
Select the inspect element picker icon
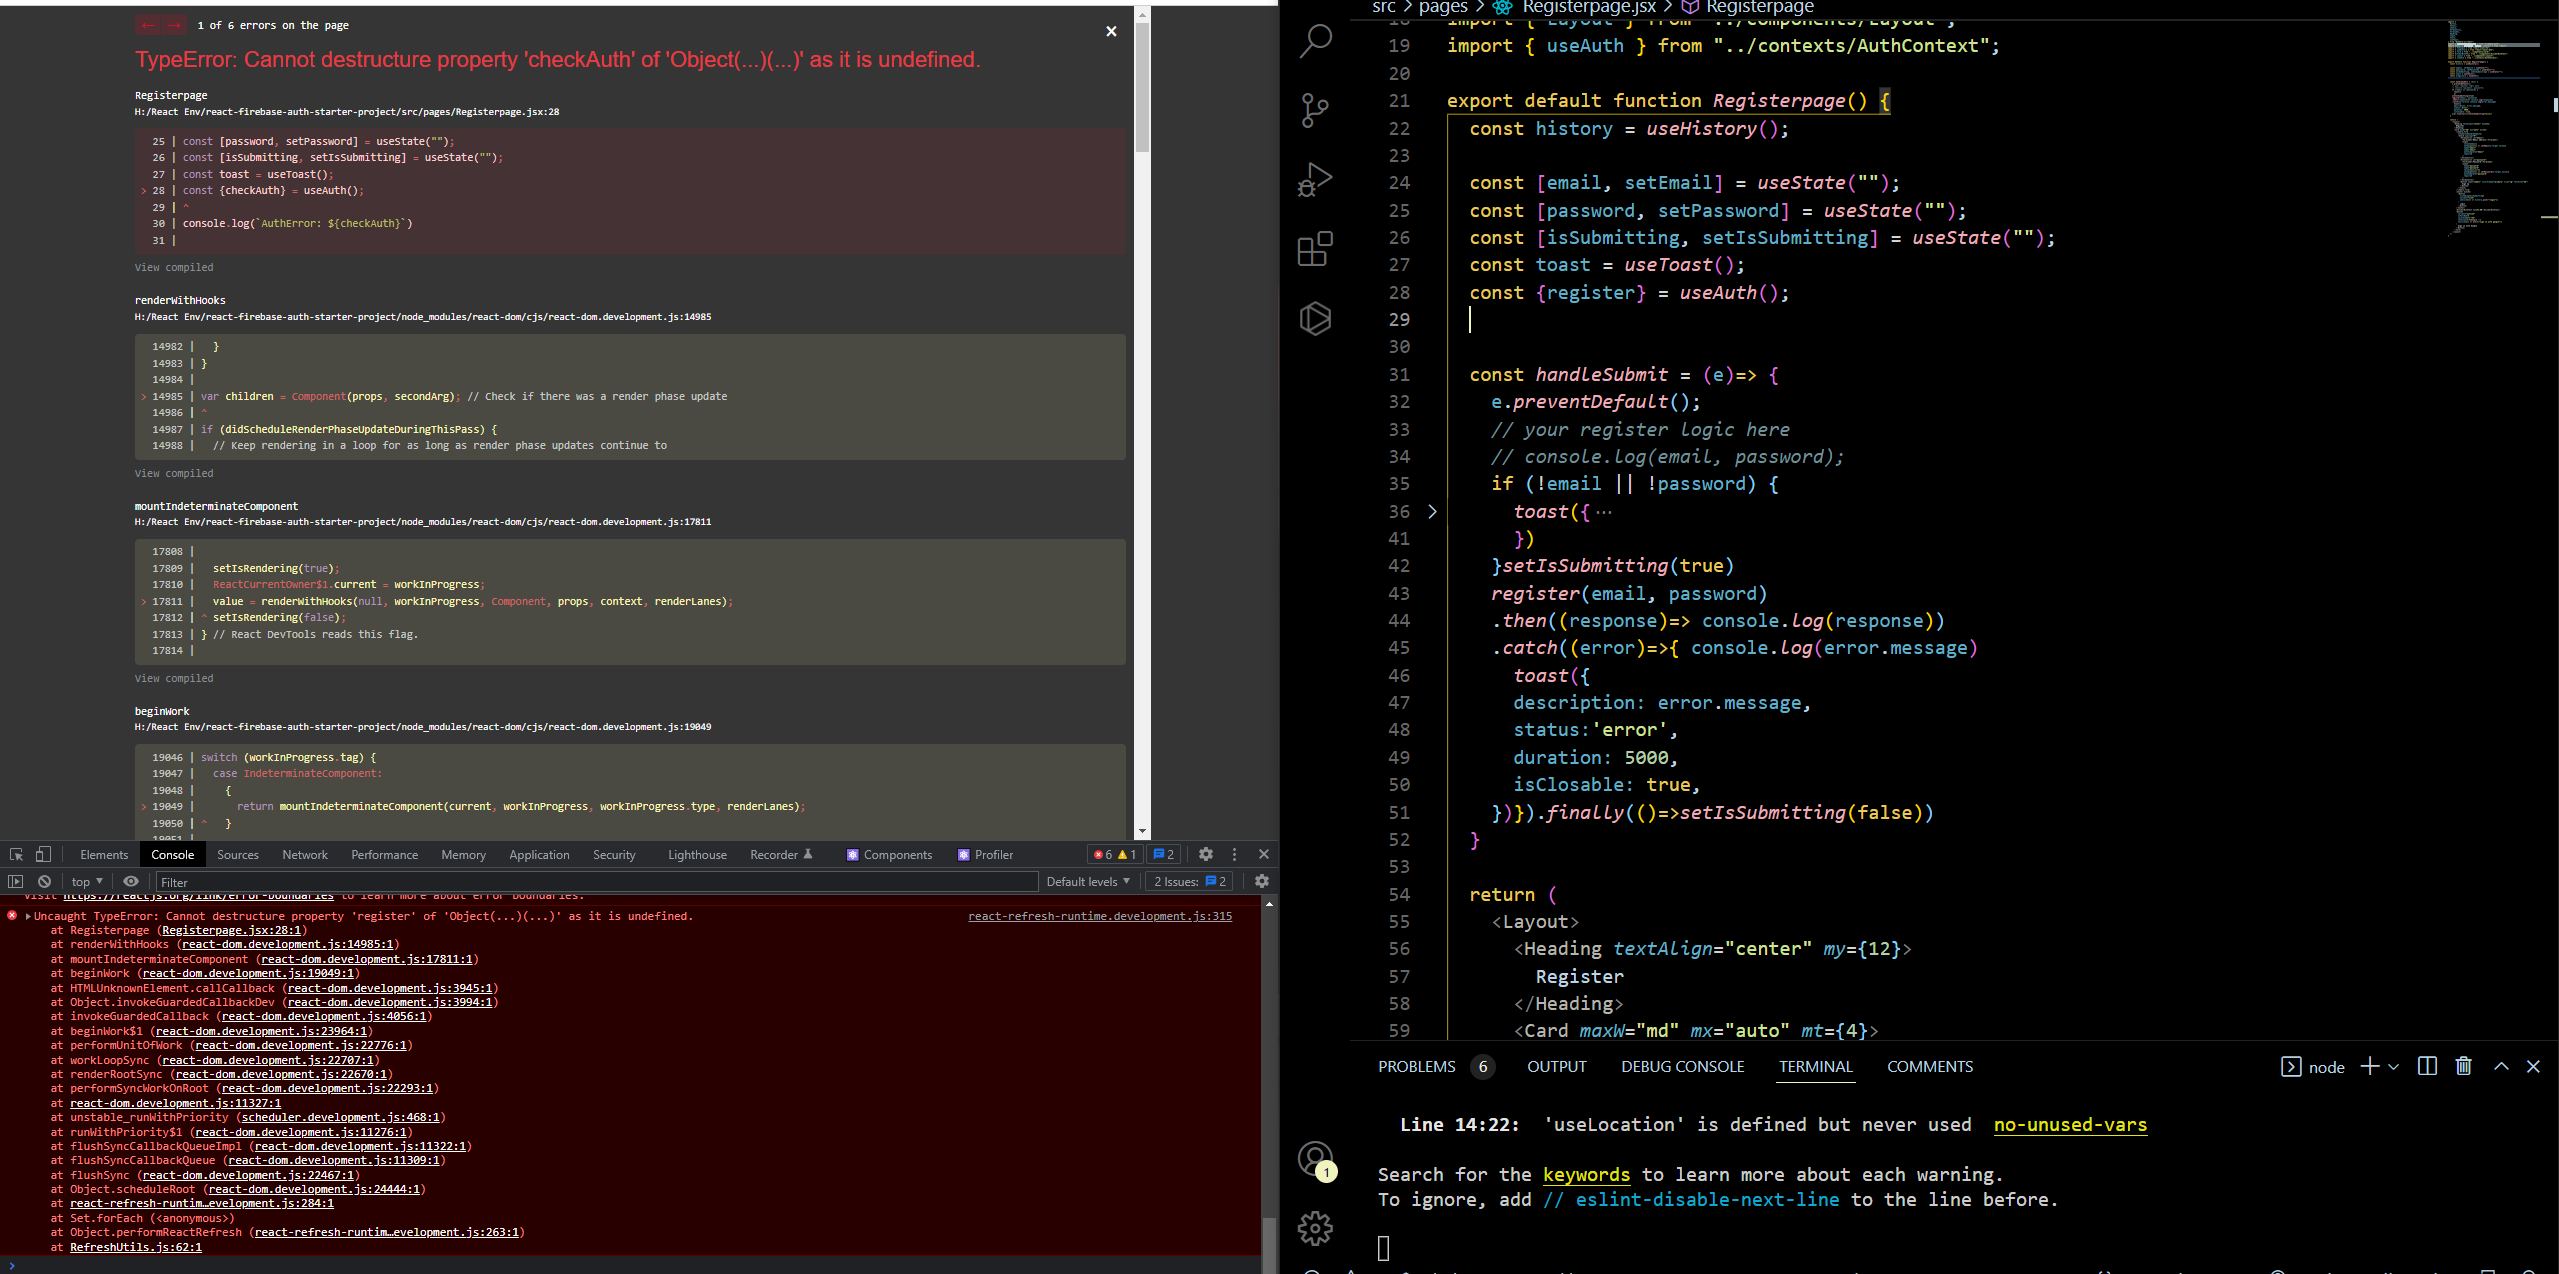[x=16, y=854]
